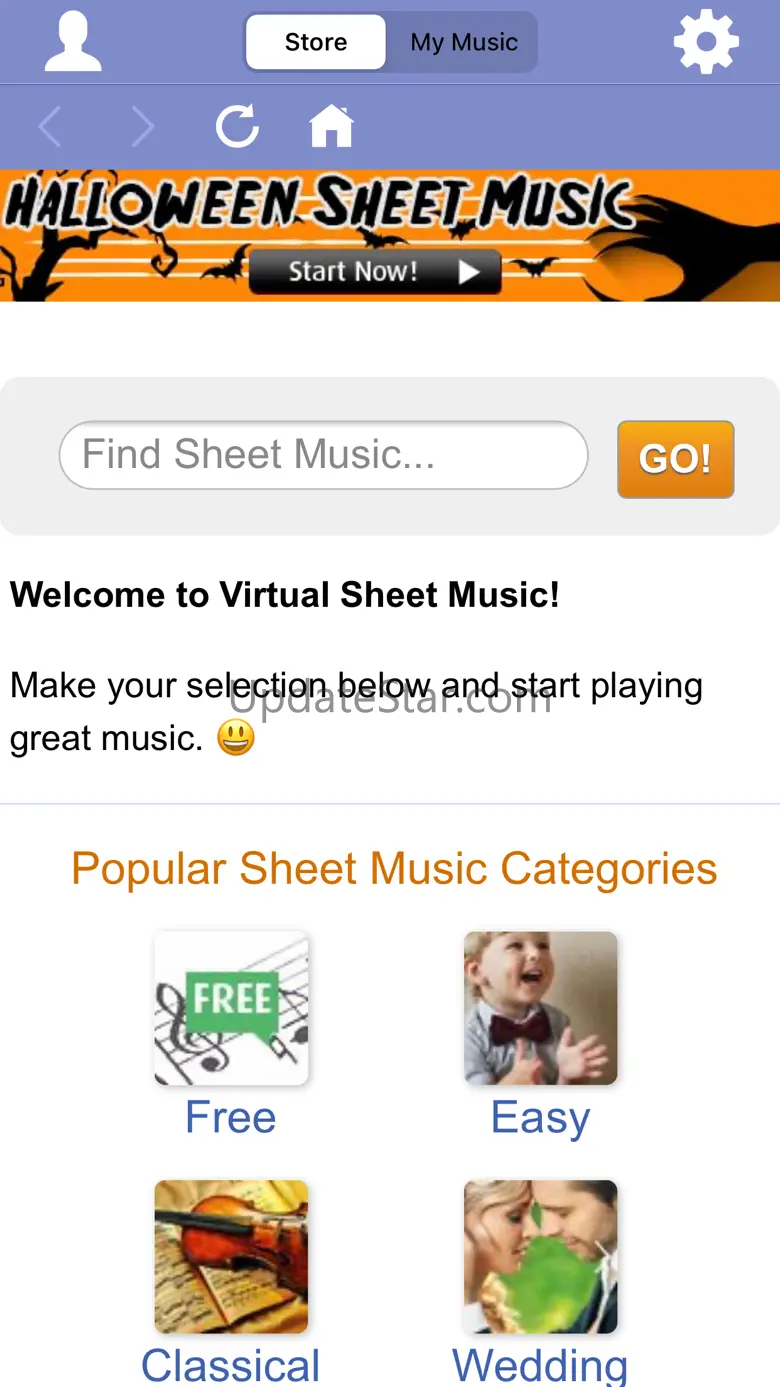Follow the Free category text link
780x1387 pixels.
coord(231,1117)
